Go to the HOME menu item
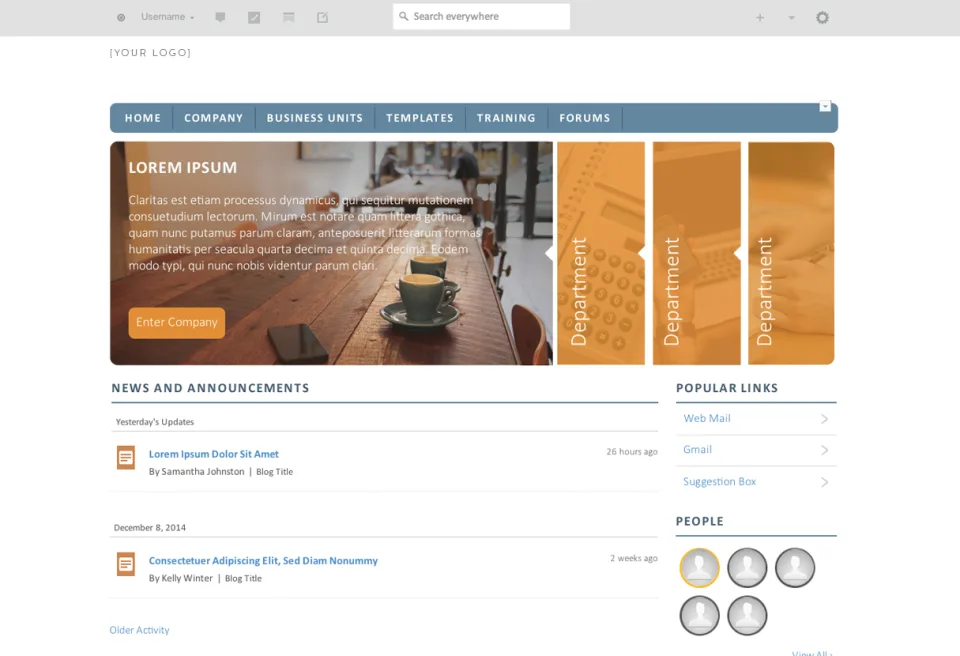 (143, 118)
